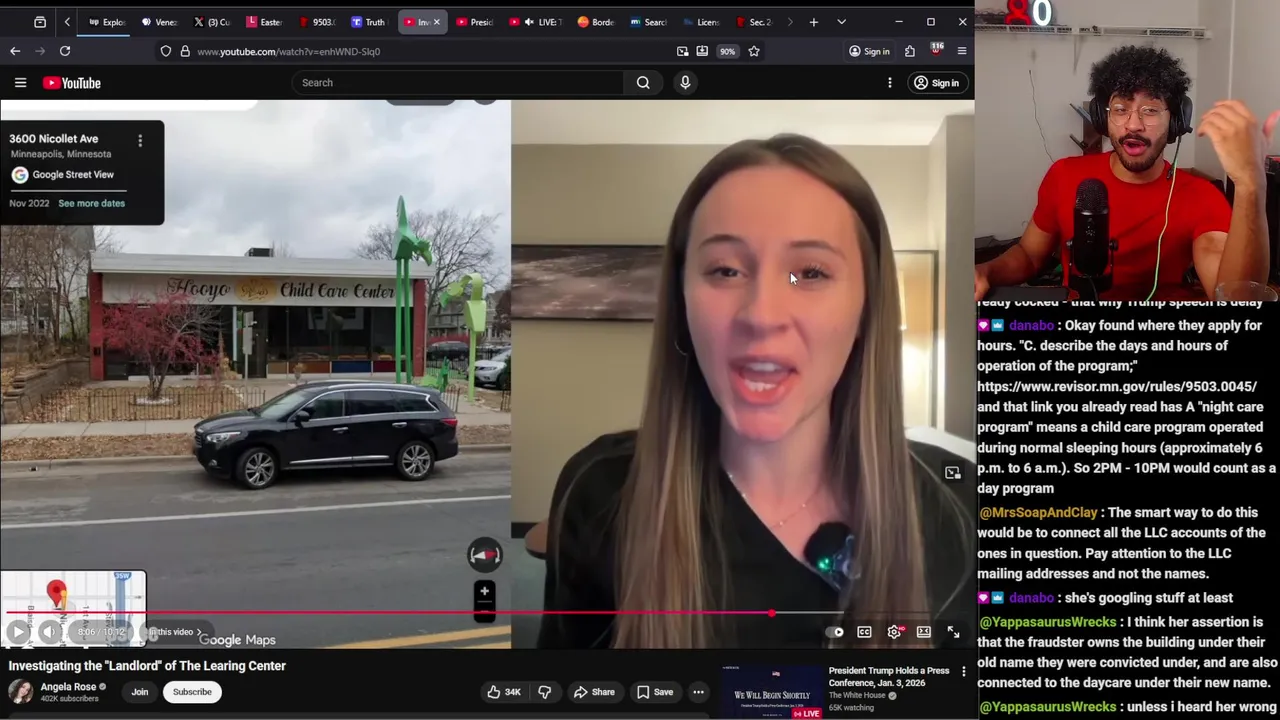The width and height of the screenshot is (1280, 720).
Task: Open the Firefox extensions puzzle icon
Action: (x=910, y=51)
